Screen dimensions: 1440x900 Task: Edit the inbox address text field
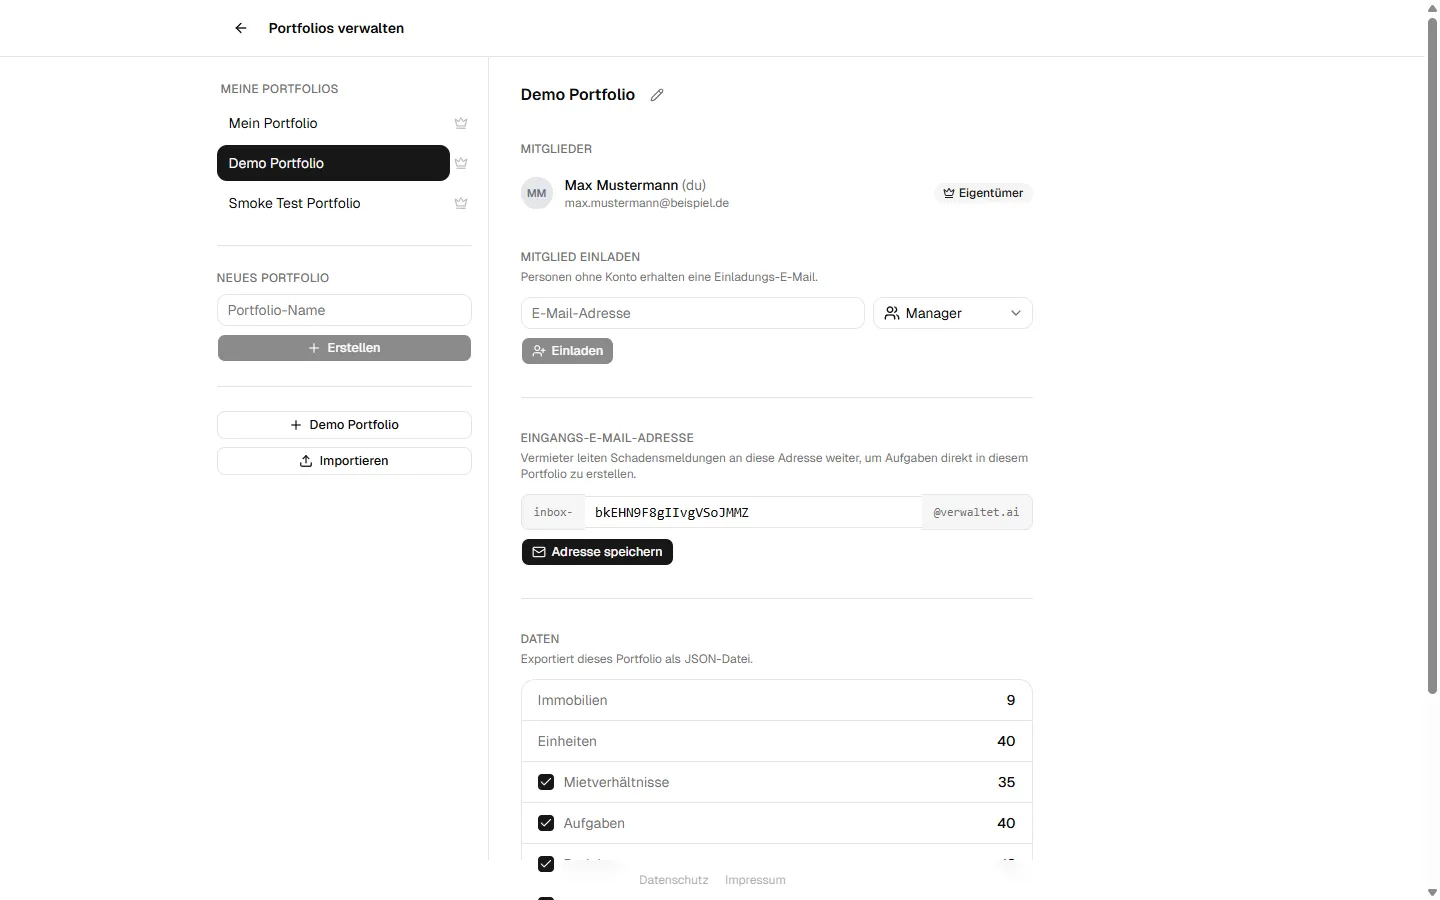(x=753, y=512)
